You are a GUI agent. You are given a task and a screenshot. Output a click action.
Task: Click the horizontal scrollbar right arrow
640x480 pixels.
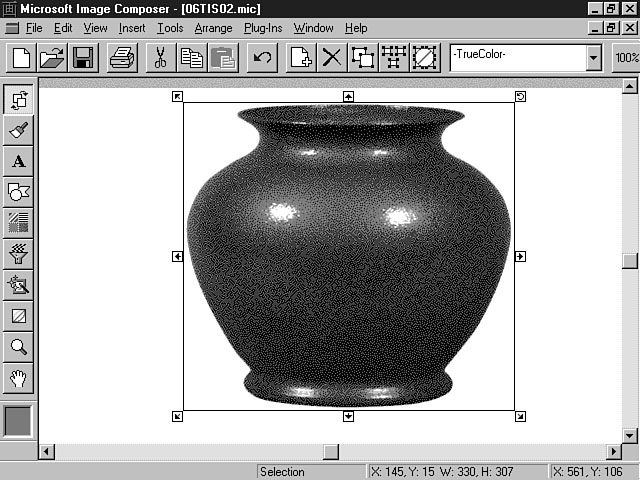pos(614,452)
